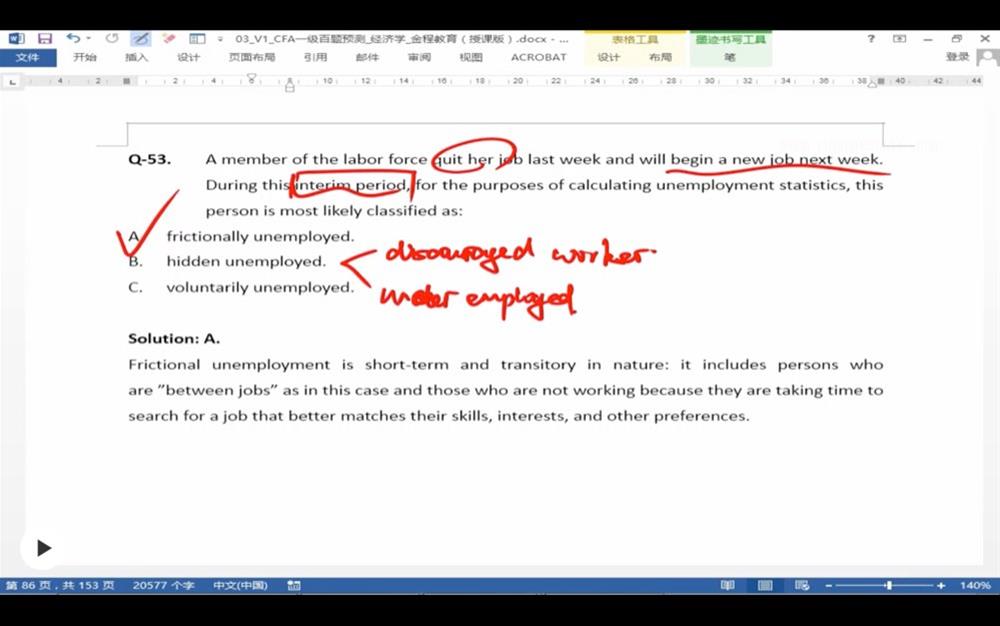Viewport: 1000px width, 626px height.
Task: Open the 文件 (File) tab
Action: [x=27, y=57]
